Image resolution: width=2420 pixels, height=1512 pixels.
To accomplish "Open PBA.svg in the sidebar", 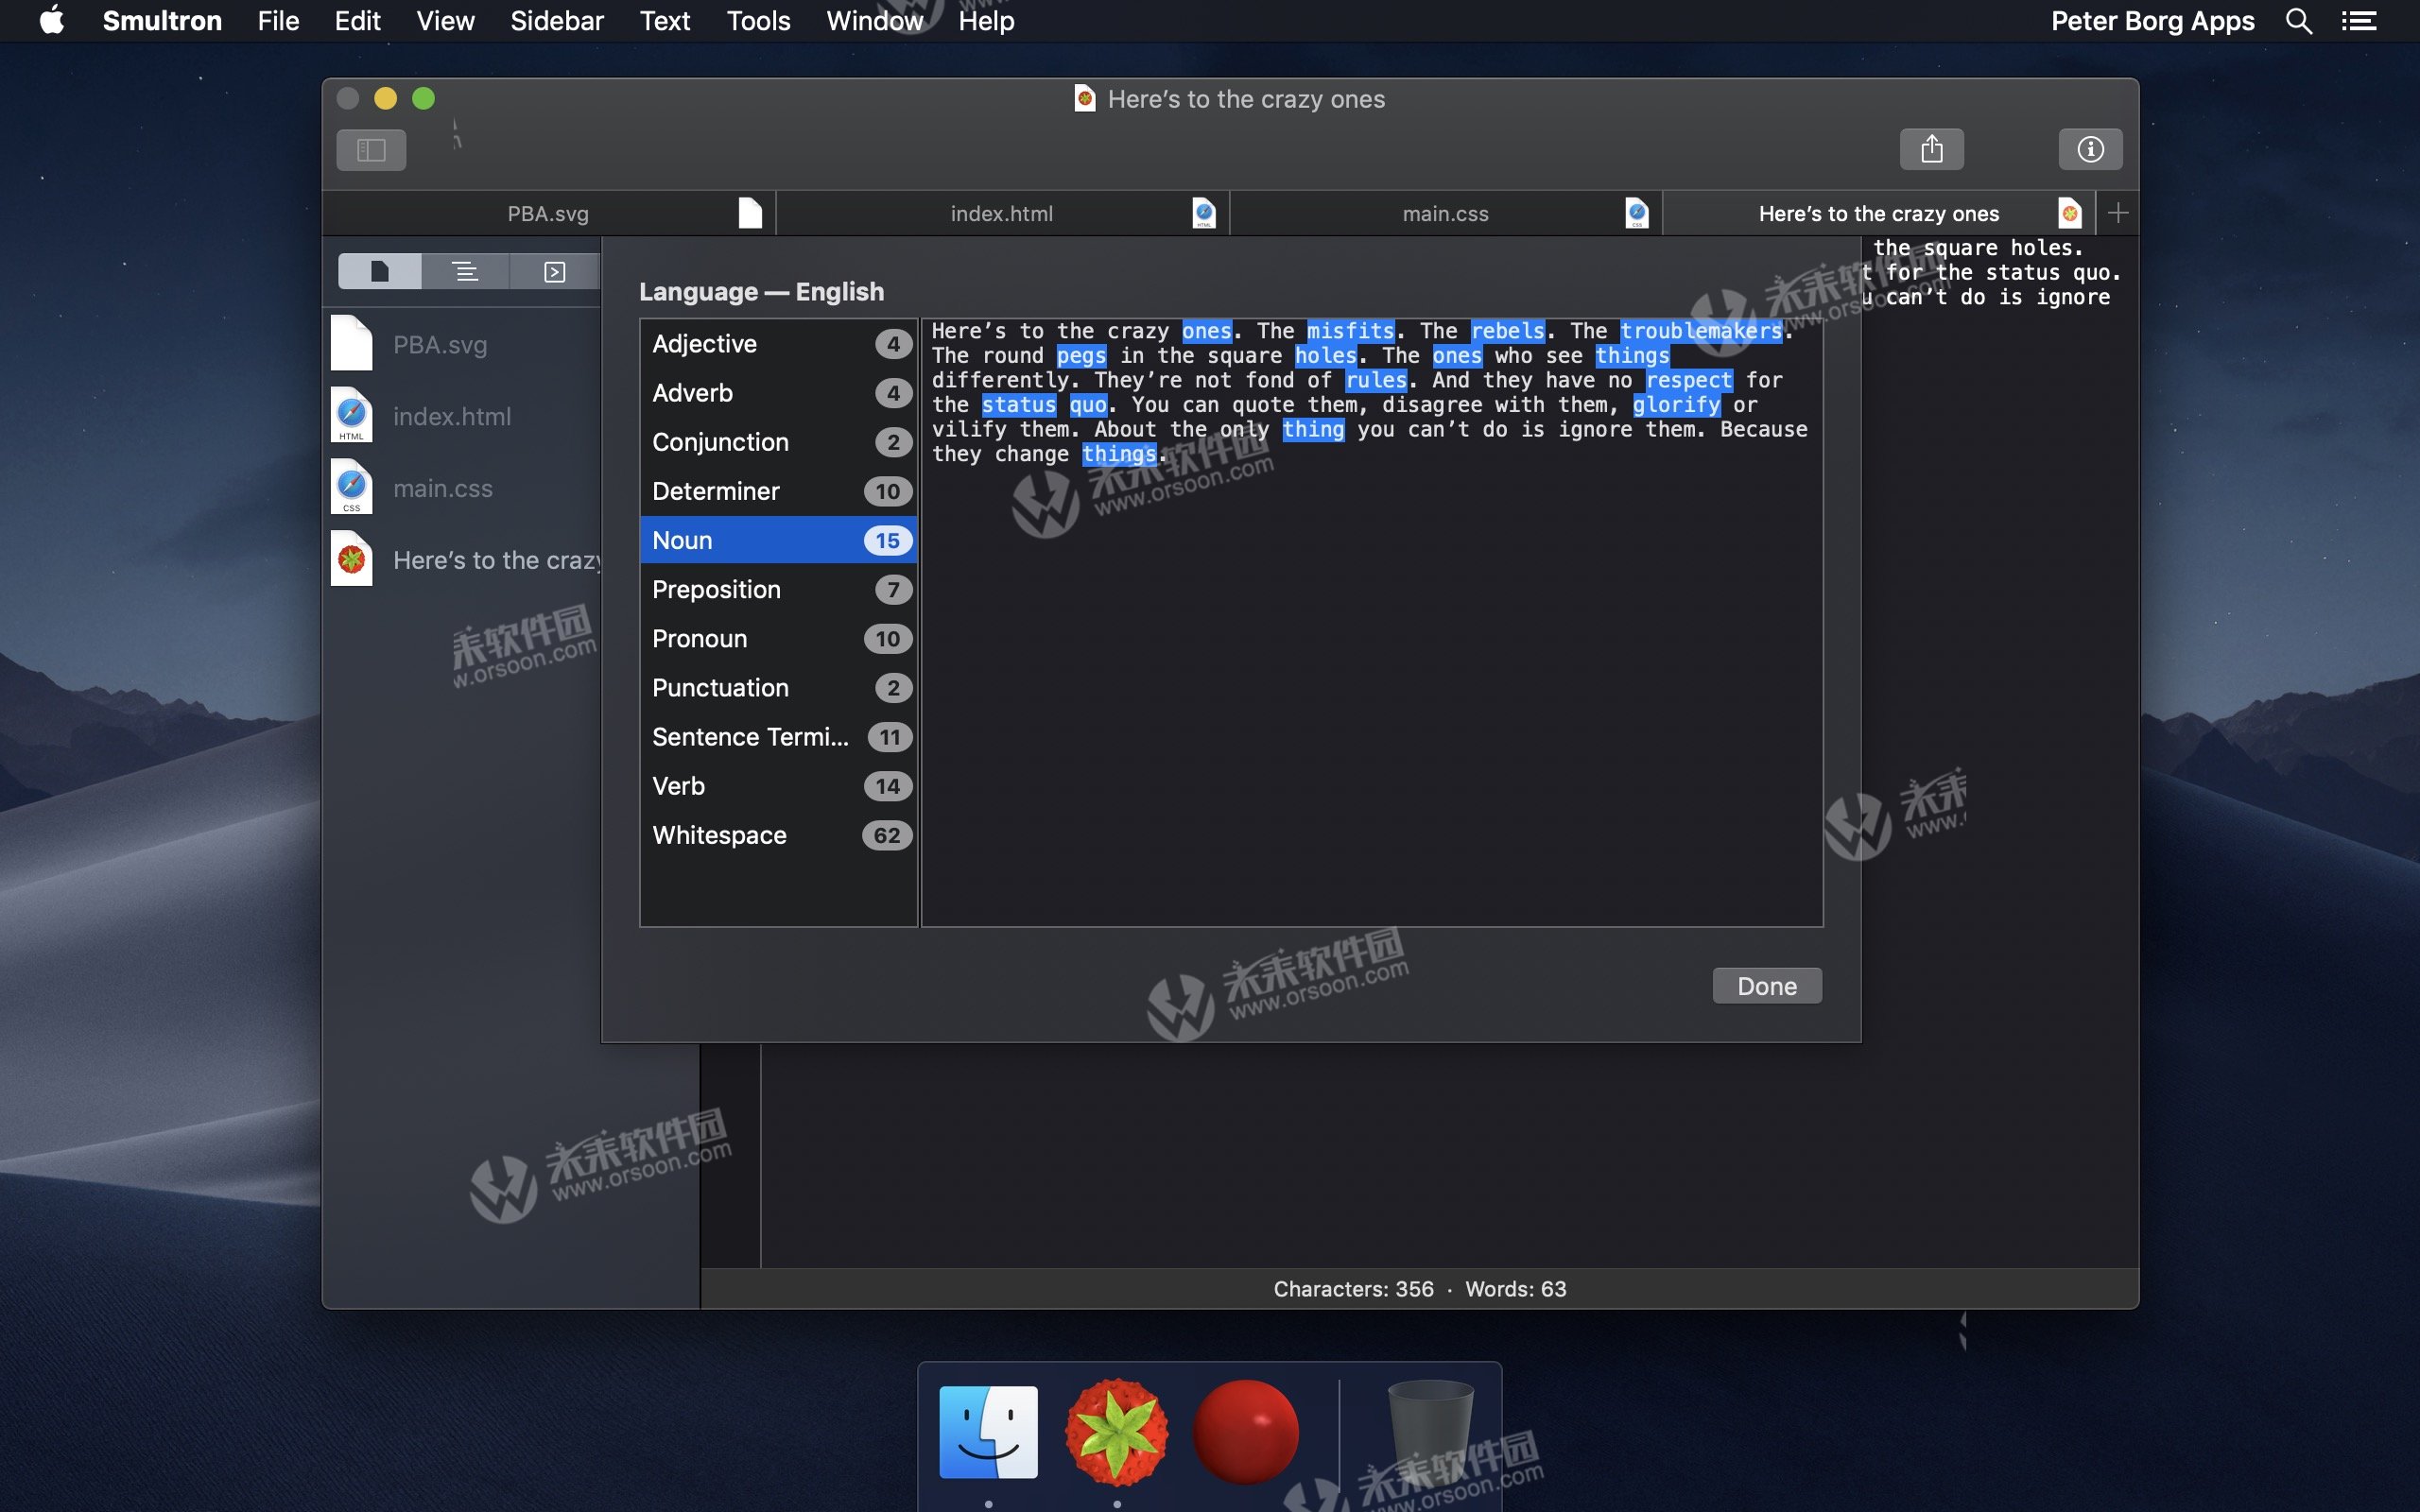I will (x=440, y=345).
